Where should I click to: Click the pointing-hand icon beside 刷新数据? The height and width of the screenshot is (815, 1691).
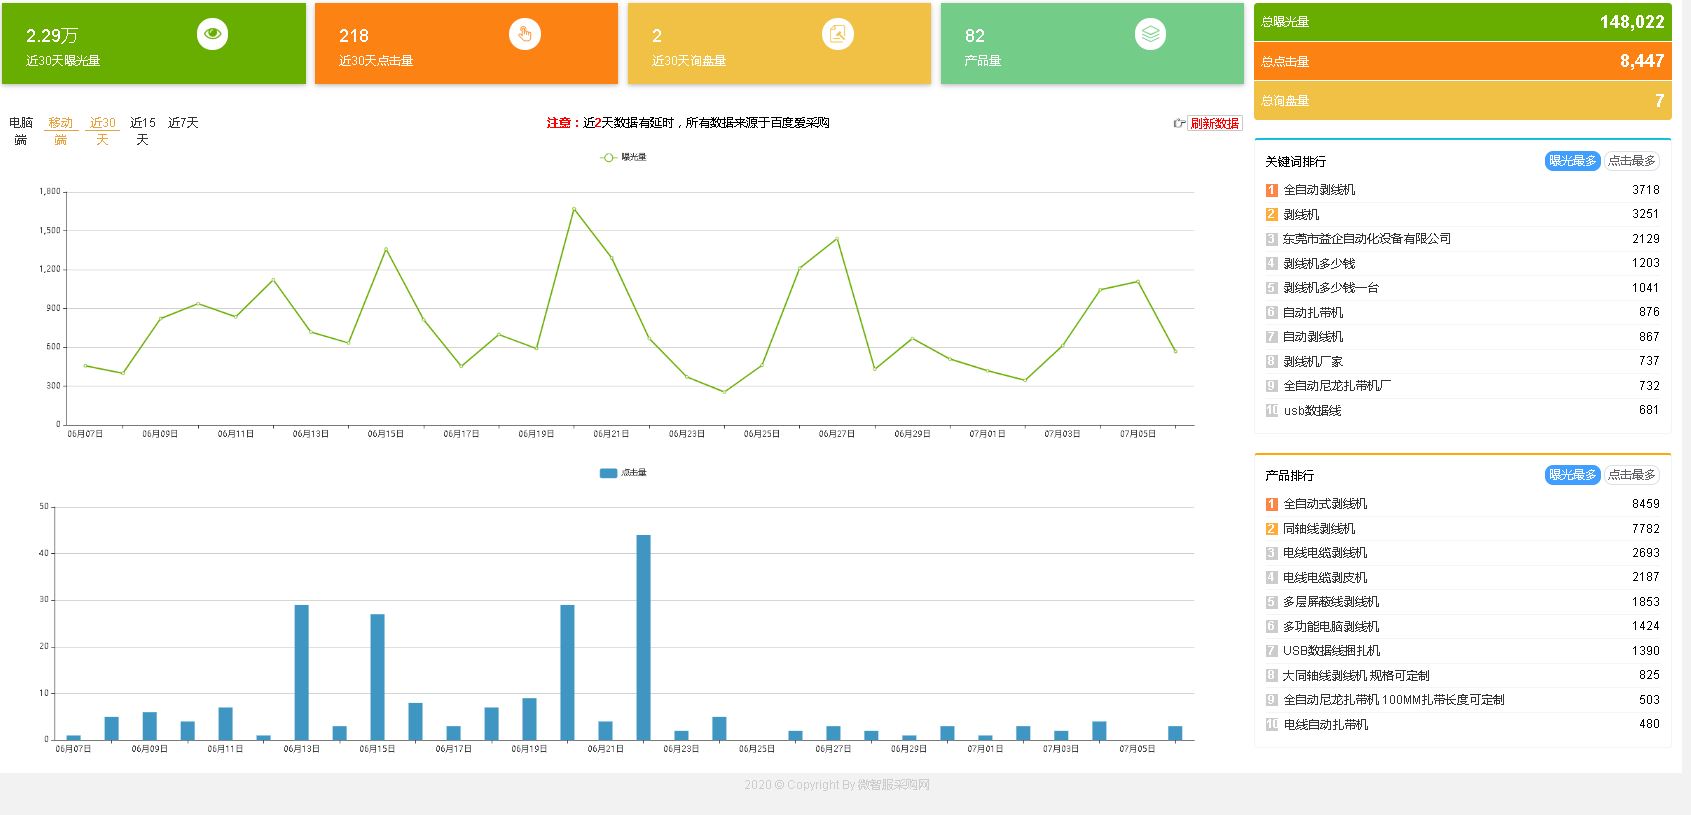pyautogui.click(x=1179, y=123)
